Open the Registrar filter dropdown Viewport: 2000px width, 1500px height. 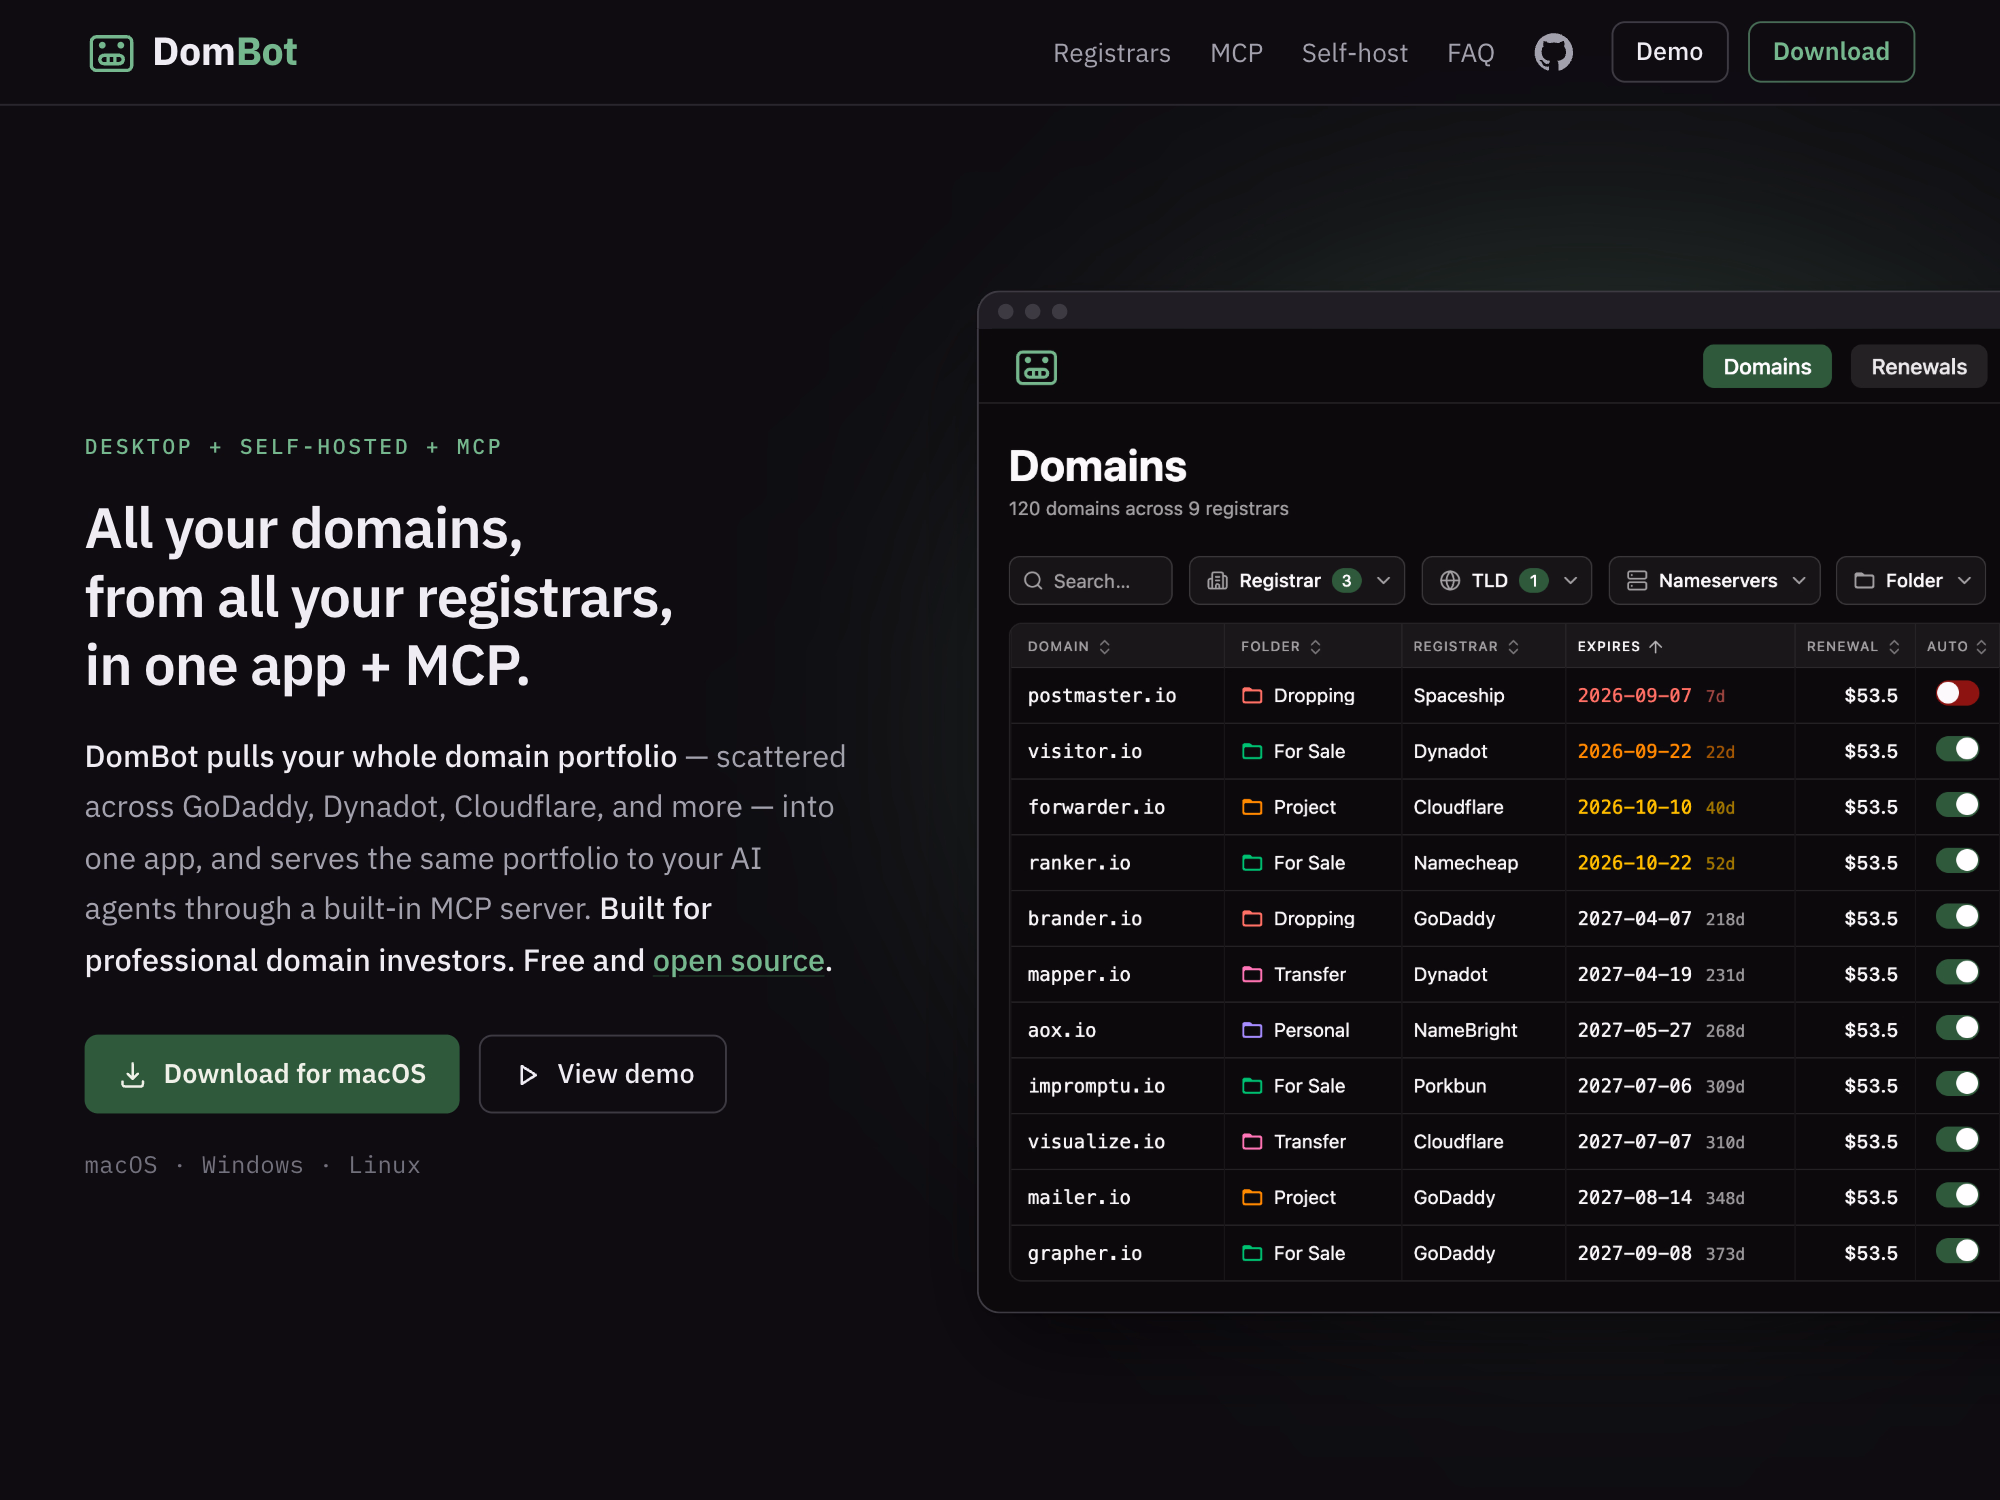[1296, 581]
